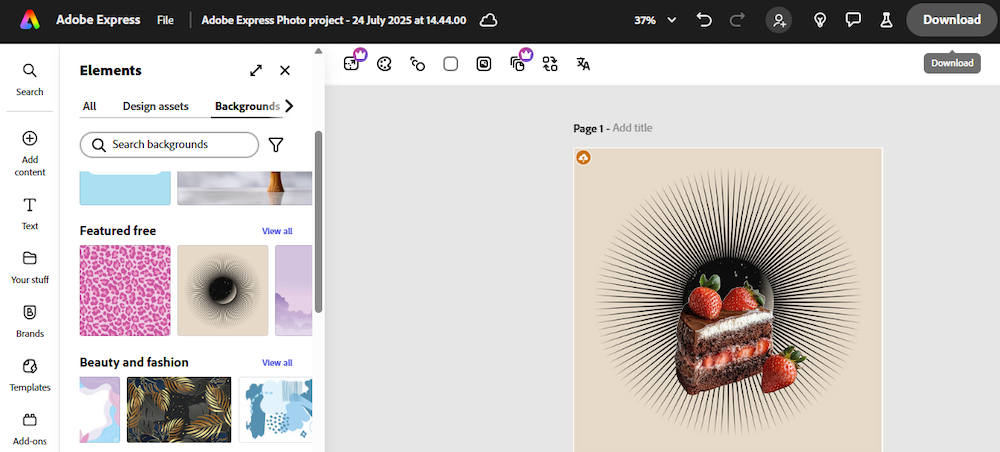Open the Templates sidebar panel
Viewport: 1000px width, 452px height.
coord(29,375)
